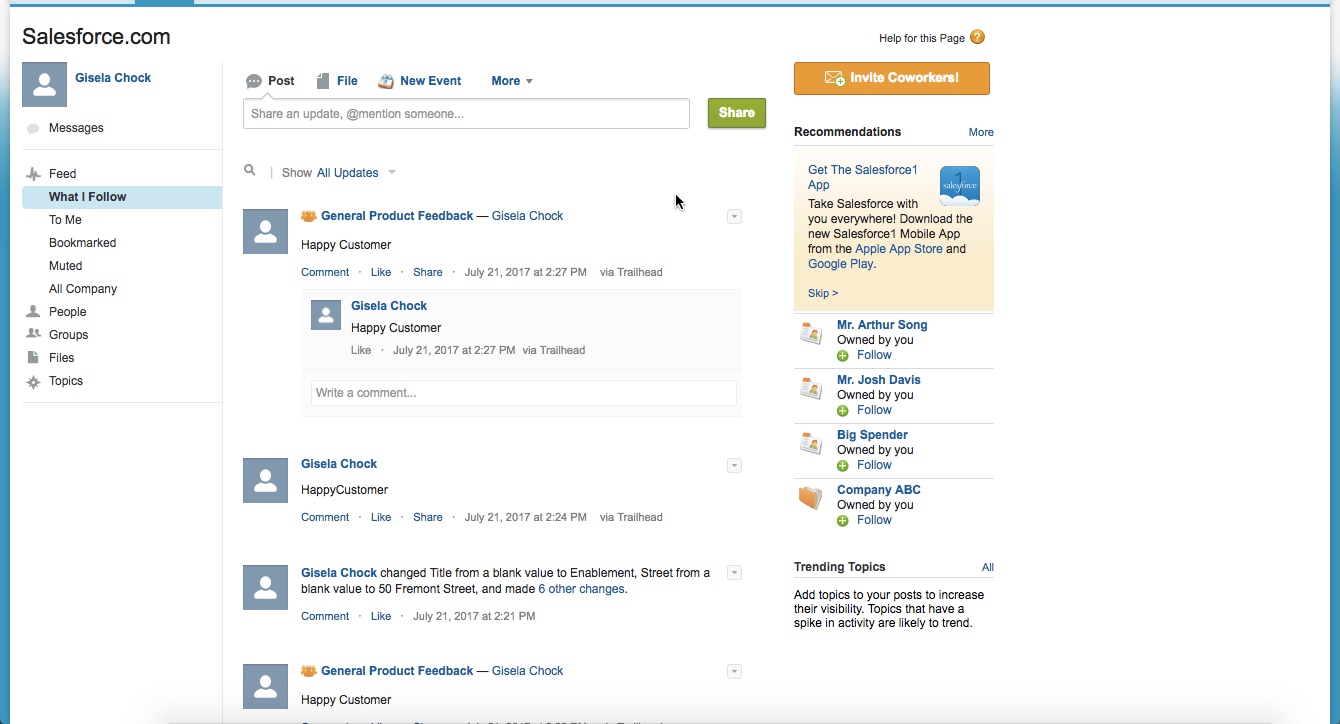
Task: Open the action arrow on the changed Title post
Action: click(x=734, y=573)
